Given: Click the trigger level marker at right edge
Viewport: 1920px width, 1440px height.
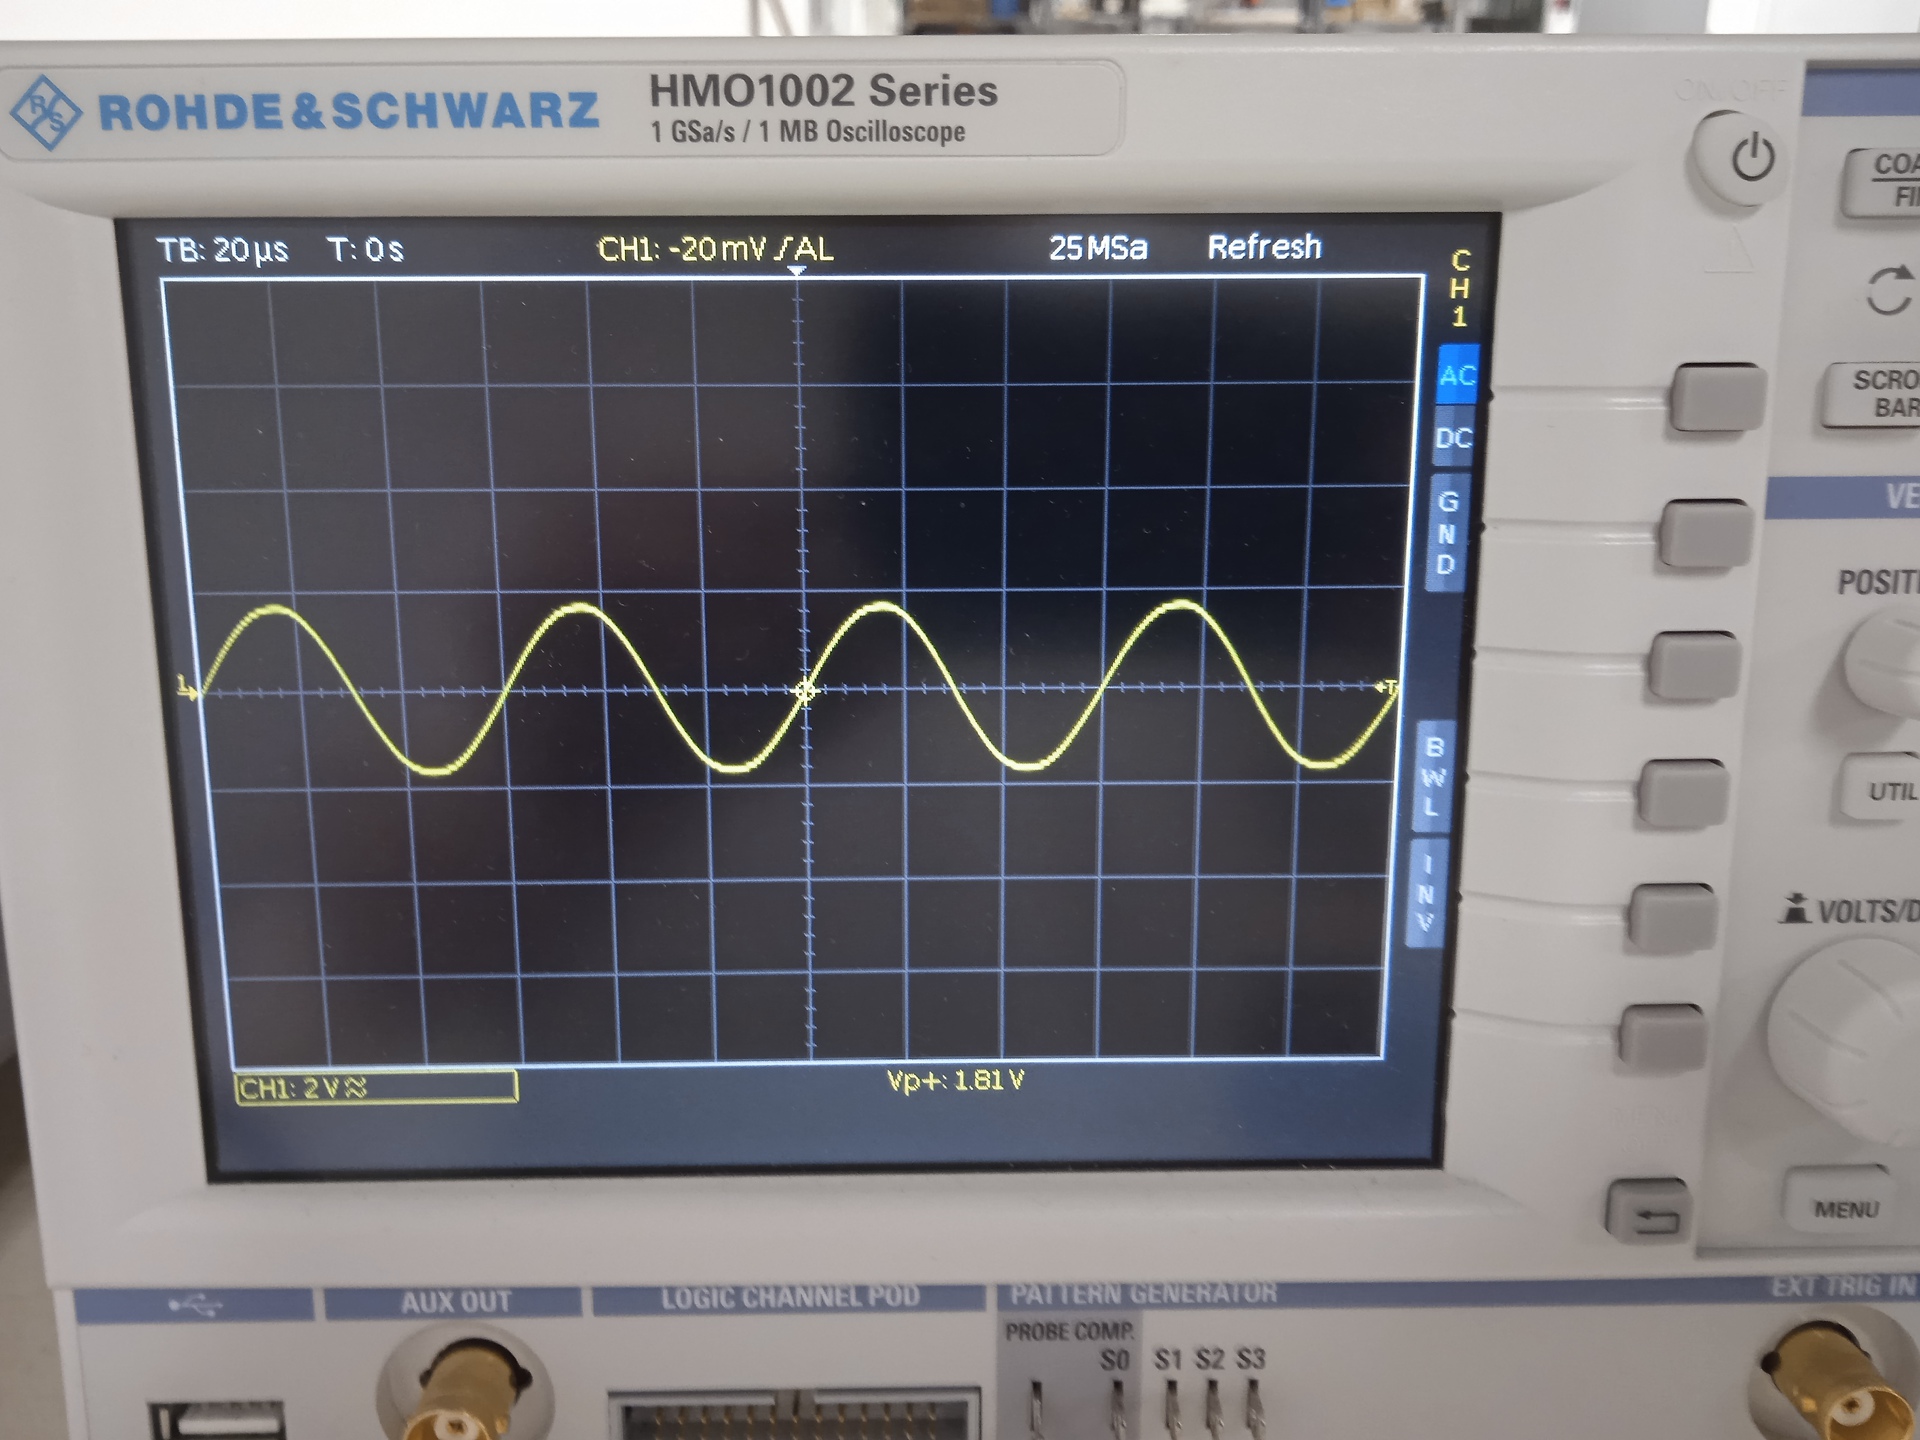Looking at the screenshot, I should click(x=1387, y=687).
